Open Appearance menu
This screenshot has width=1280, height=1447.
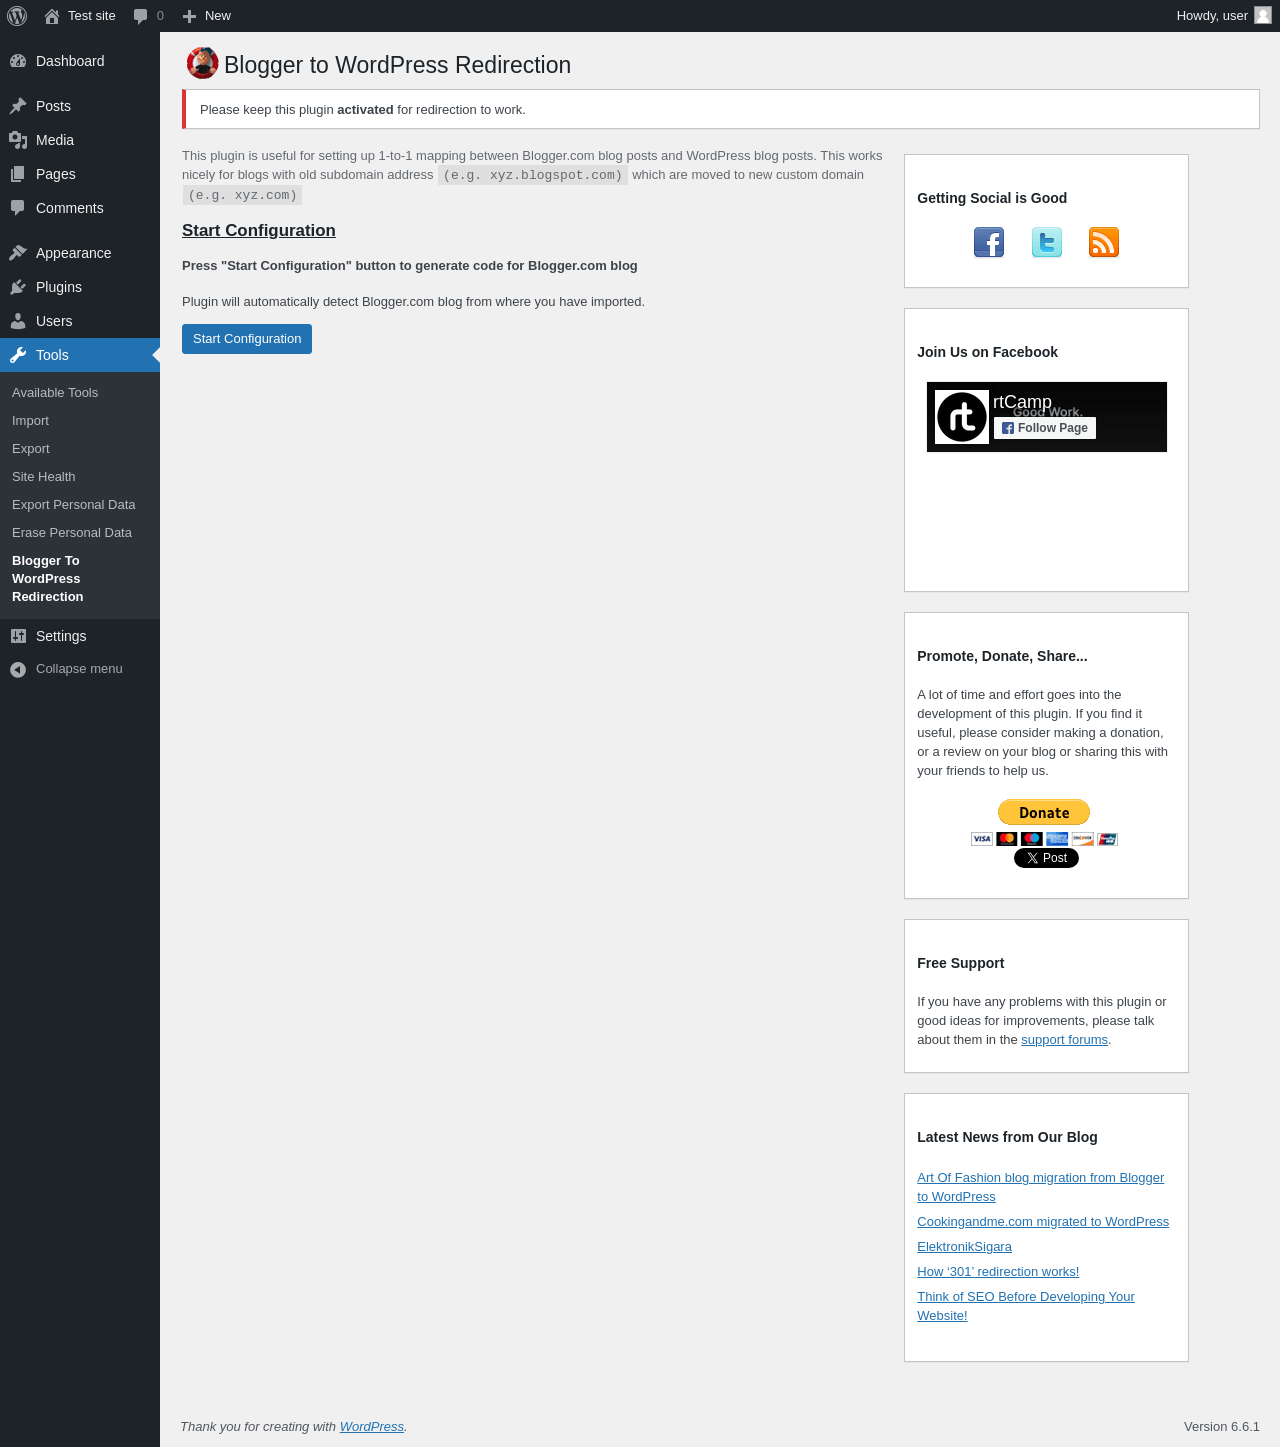tap(74, 253)
